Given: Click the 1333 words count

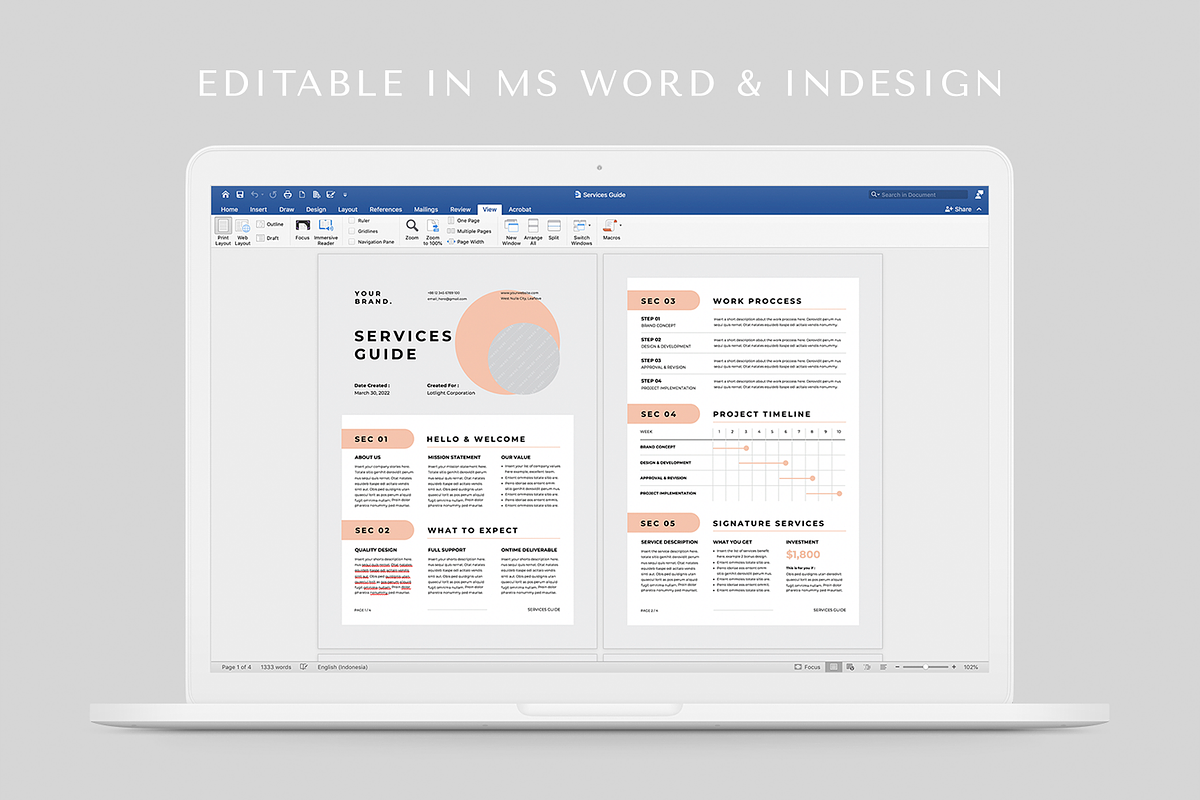Looking at the screenshot, I should [x=276, y=667].
